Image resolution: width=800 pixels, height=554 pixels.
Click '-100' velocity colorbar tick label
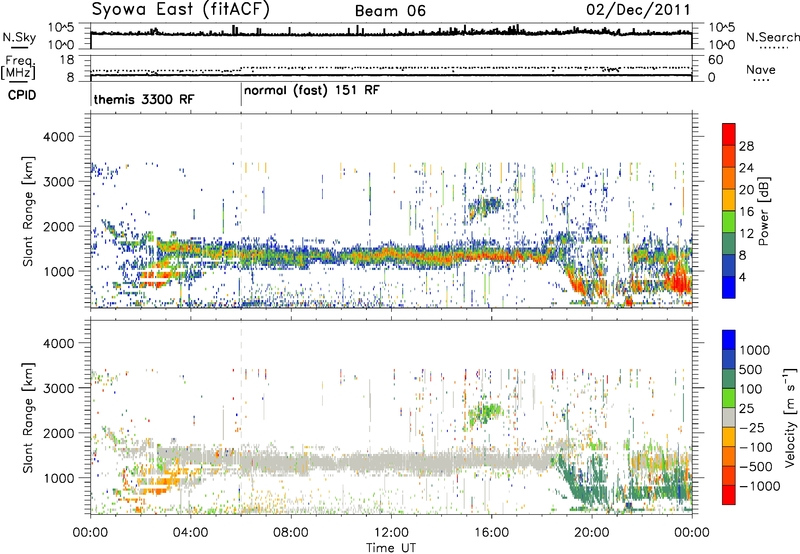point(755,447)
